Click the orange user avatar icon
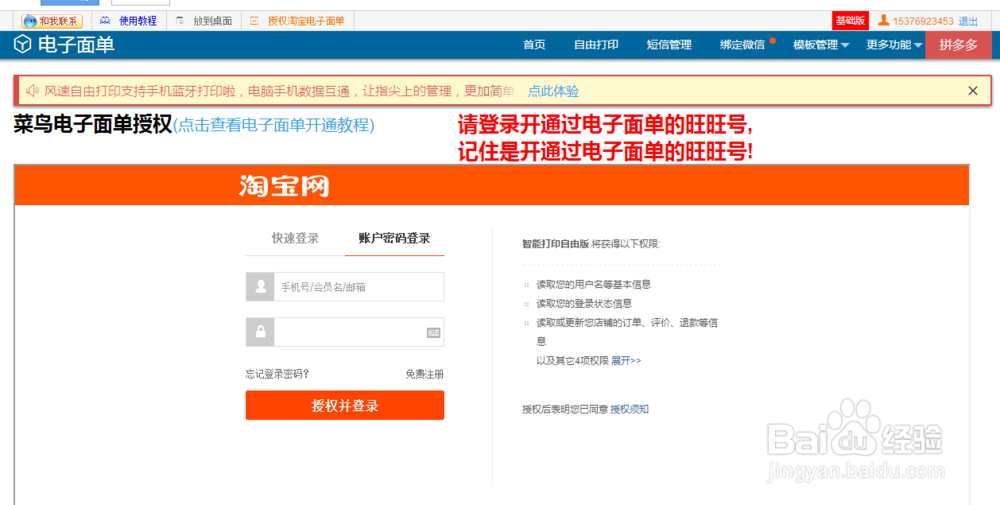 pyautogui.click(x=883, y=20)
